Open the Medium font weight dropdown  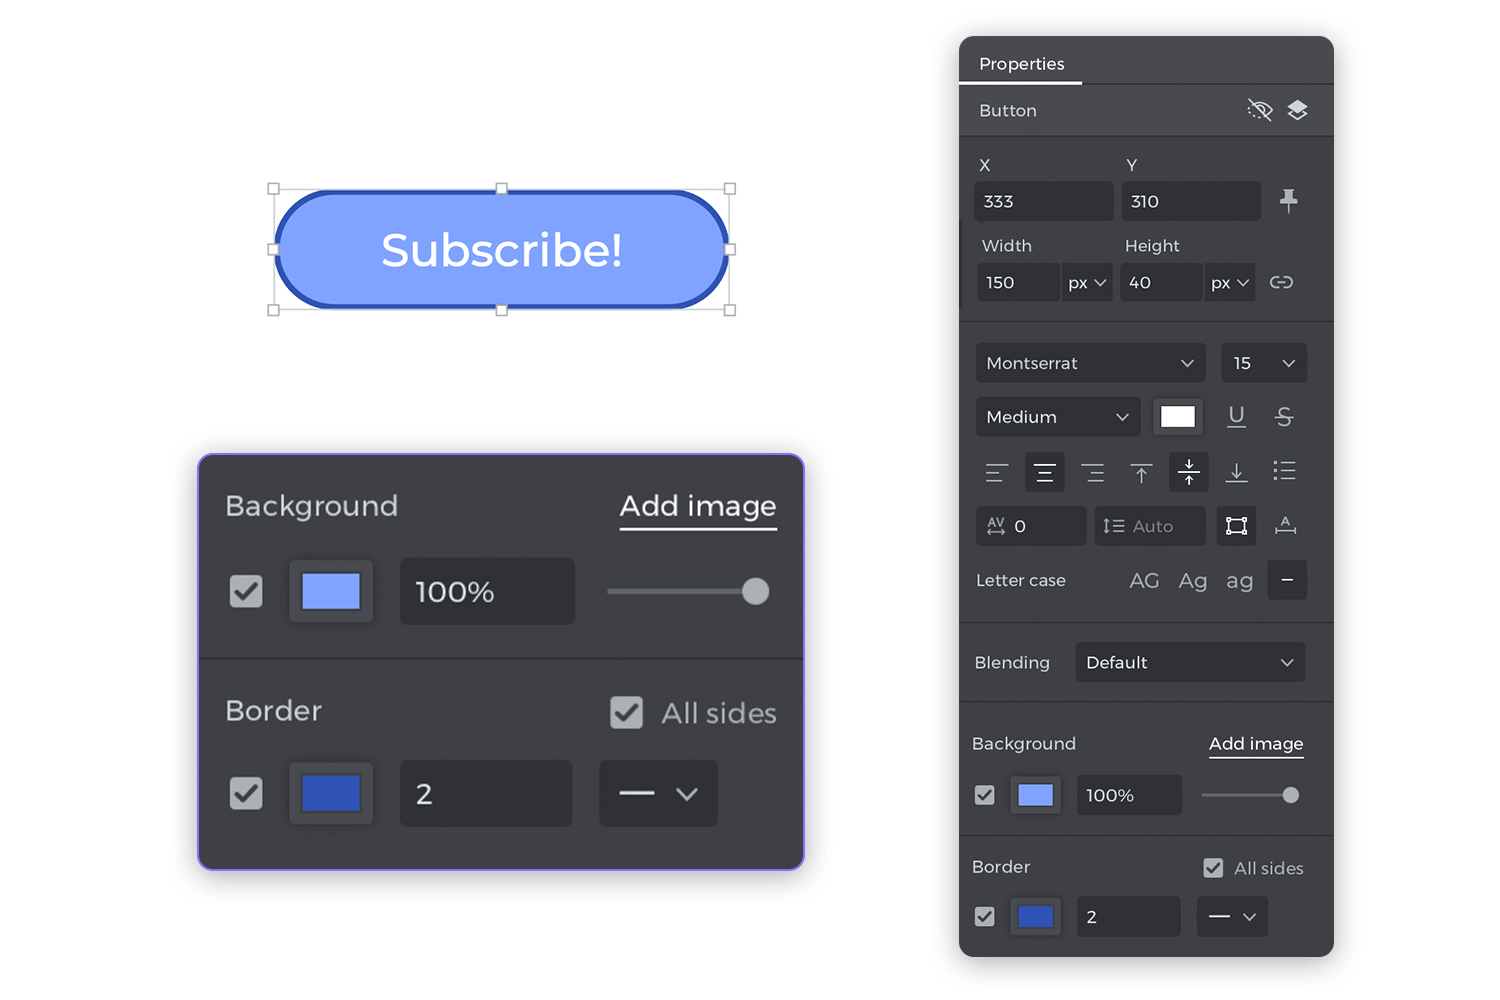coord(1058,417)
